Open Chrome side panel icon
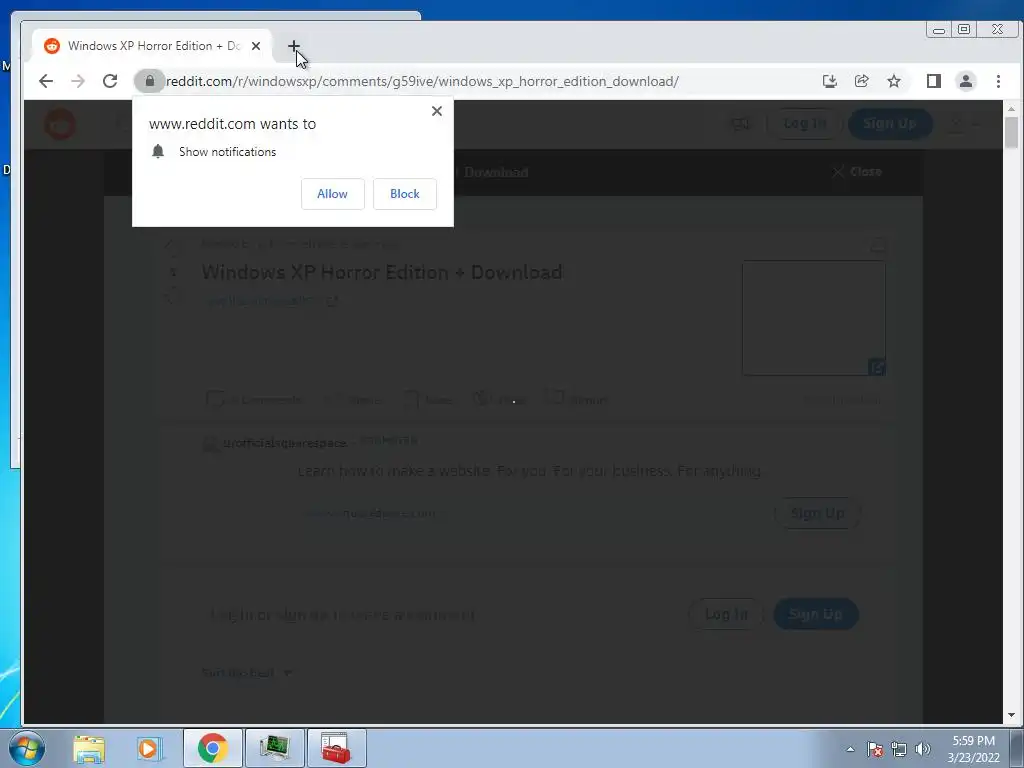 pyautogui.click(x=934, y=81)
